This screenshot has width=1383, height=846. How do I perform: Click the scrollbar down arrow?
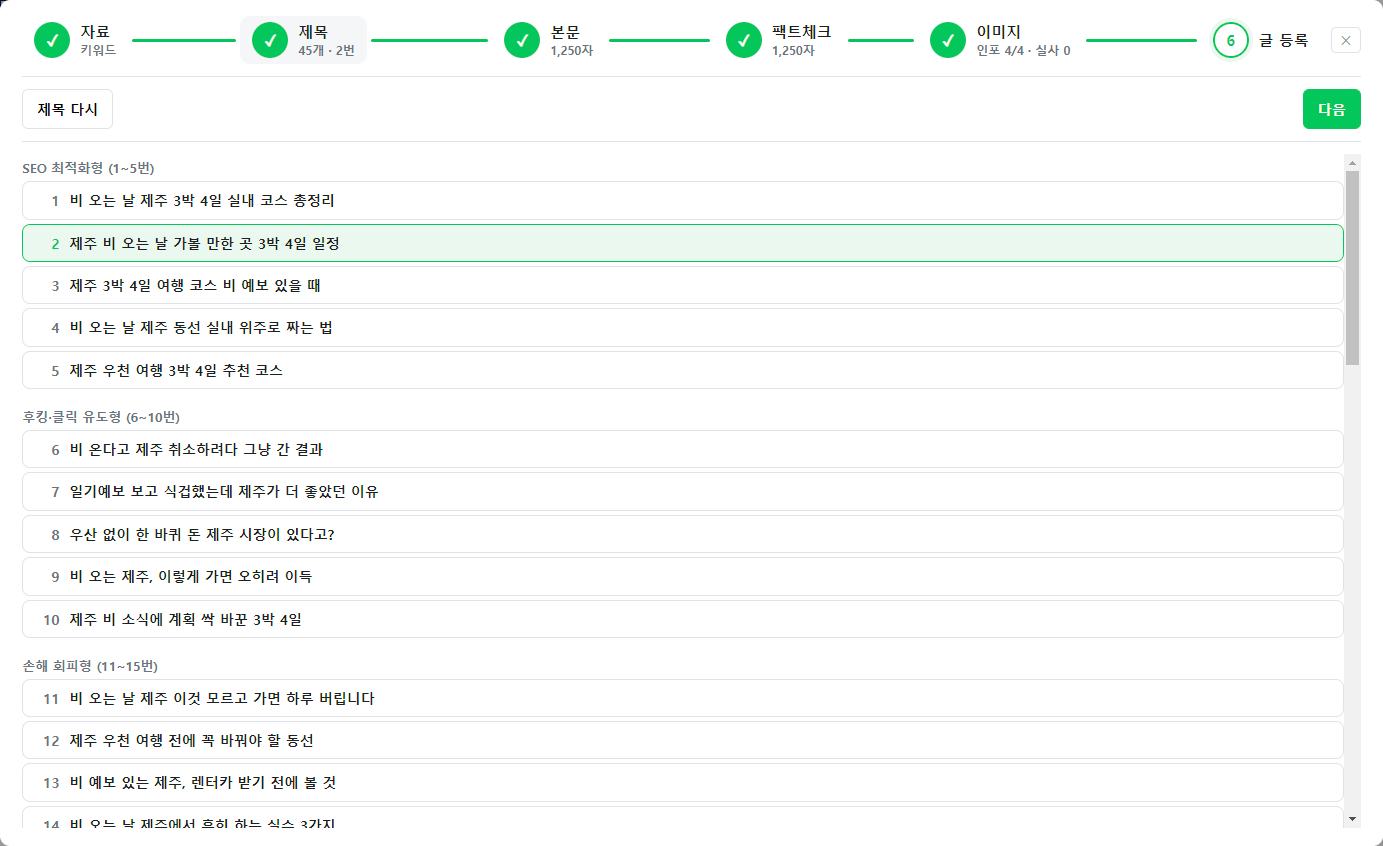[1353, 819]
